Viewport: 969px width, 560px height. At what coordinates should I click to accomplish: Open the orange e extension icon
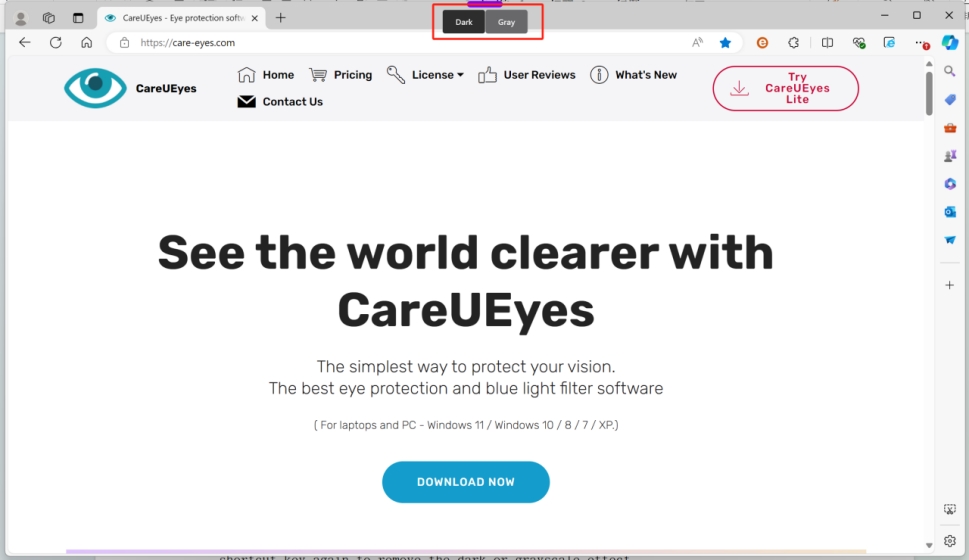[x=763, y=43]
